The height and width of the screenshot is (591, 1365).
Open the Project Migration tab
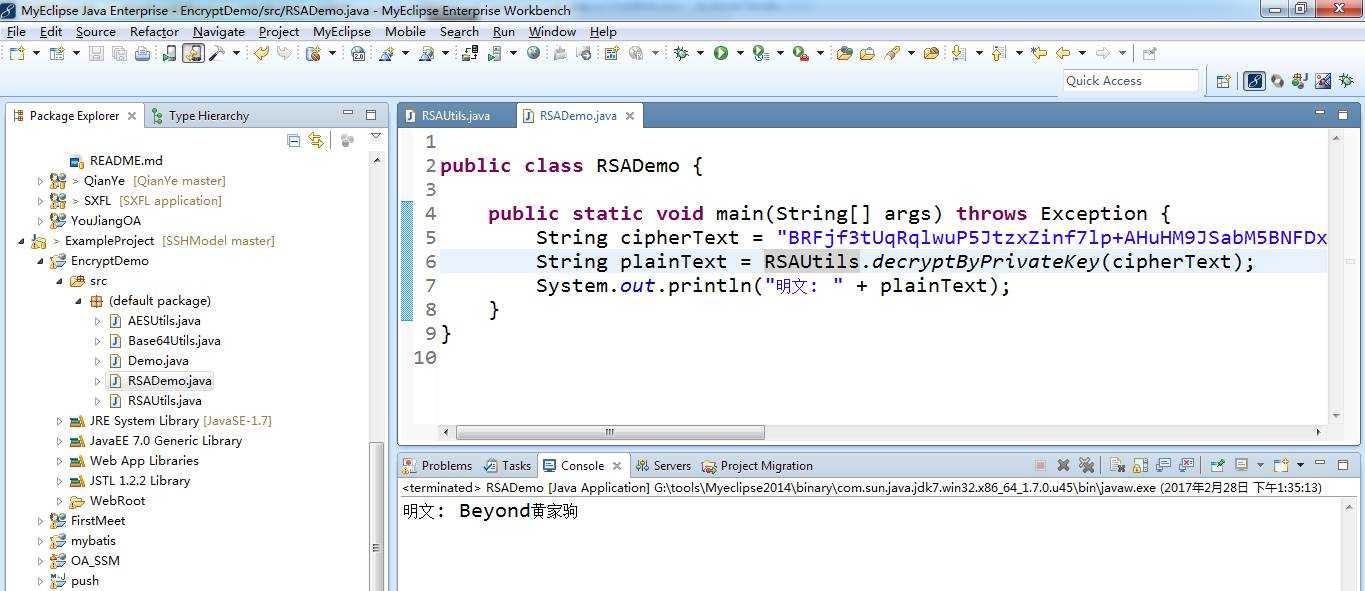click(757, 465)
